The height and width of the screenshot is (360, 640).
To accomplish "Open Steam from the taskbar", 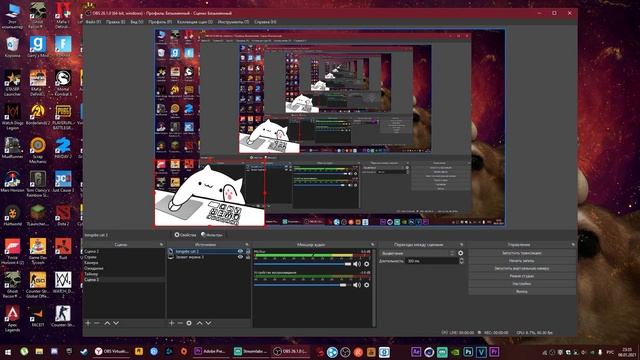I will (84, 351).
